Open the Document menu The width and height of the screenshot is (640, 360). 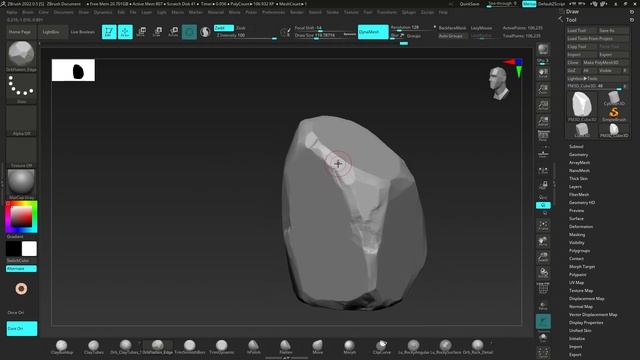click(64, 12)
